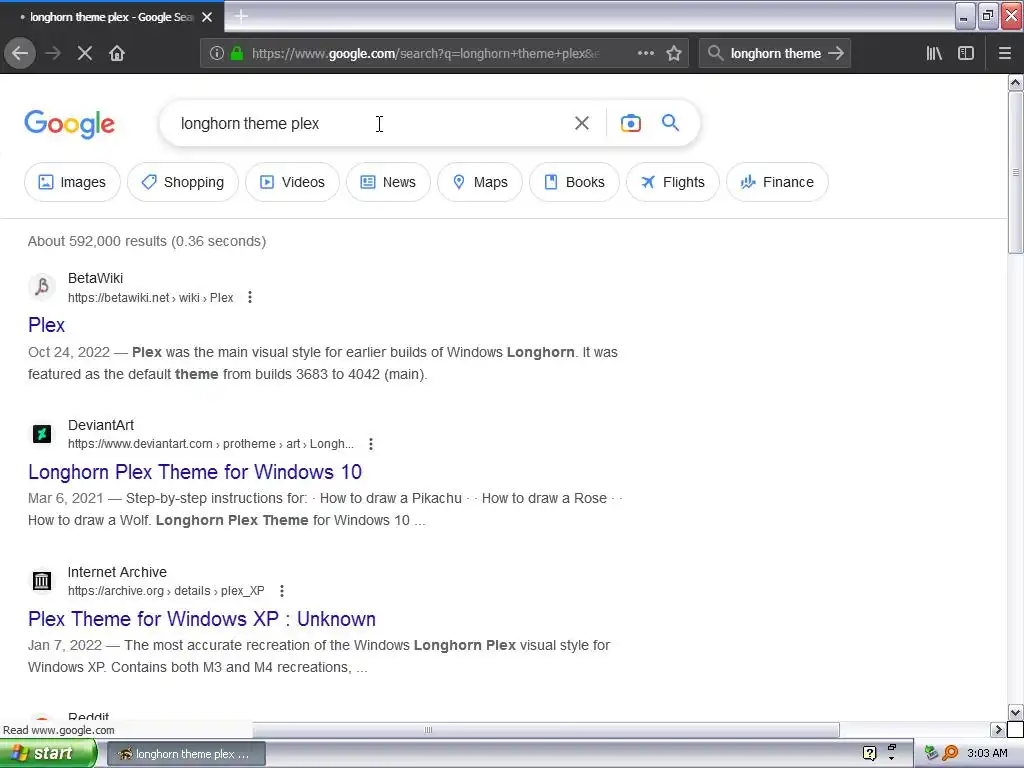The image size is (1024, 768).
Task: Click the About 592,000 results text
Action: tap(147, 241)
